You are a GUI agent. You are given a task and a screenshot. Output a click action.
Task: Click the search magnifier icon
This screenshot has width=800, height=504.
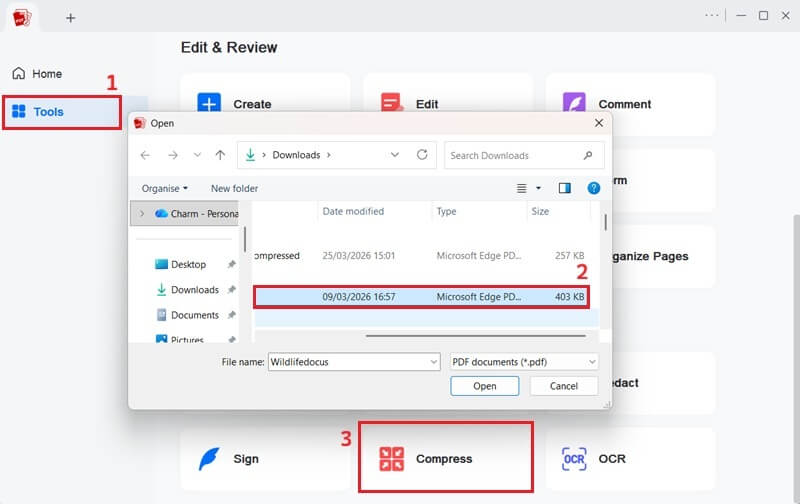tap(588, 155)
